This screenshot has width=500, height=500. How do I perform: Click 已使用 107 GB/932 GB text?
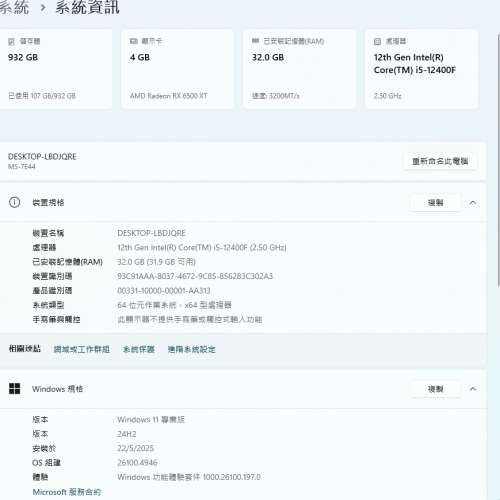[x=42, y=96]
